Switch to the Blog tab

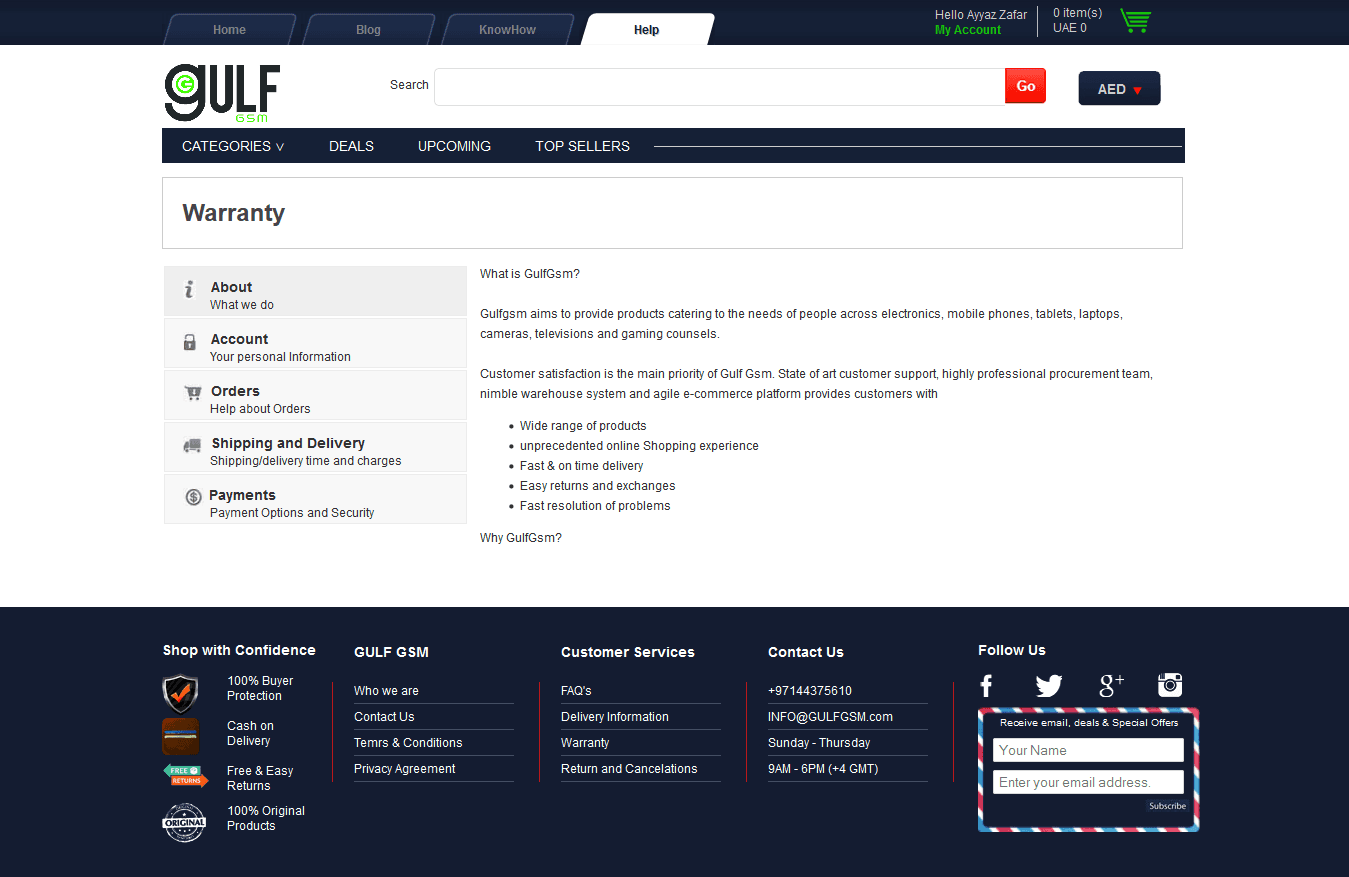[x=368, y=29]
